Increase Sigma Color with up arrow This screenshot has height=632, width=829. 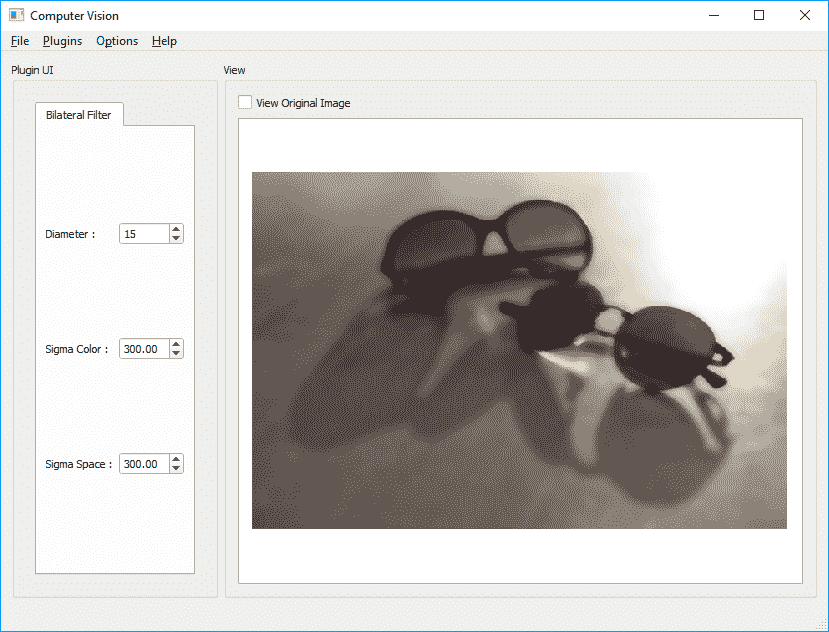[x=176, y=344]
